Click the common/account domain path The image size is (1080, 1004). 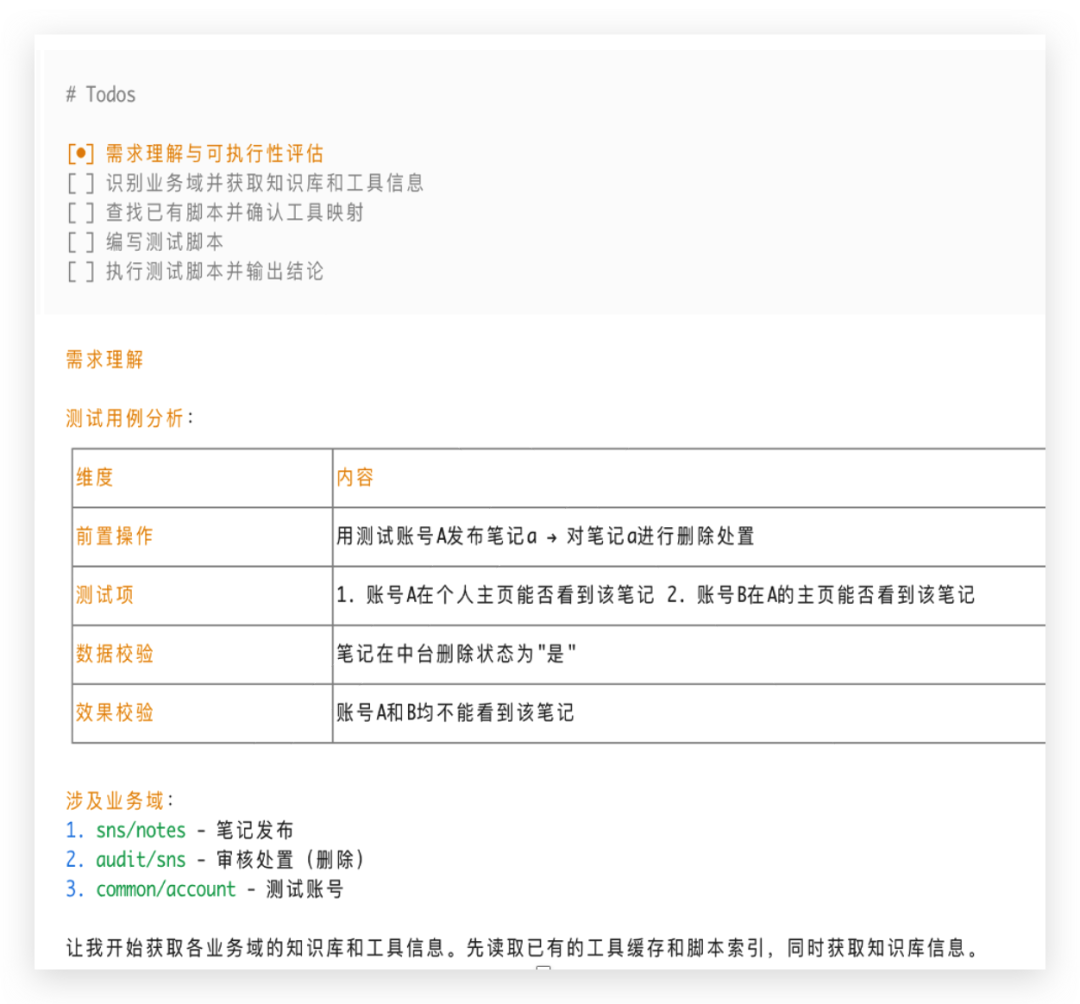pos(165,890)
